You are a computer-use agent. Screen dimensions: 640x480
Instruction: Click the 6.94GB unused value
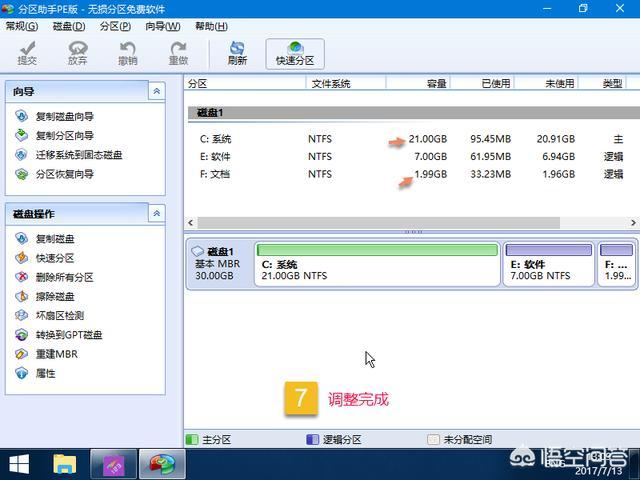tap(558, 157)
